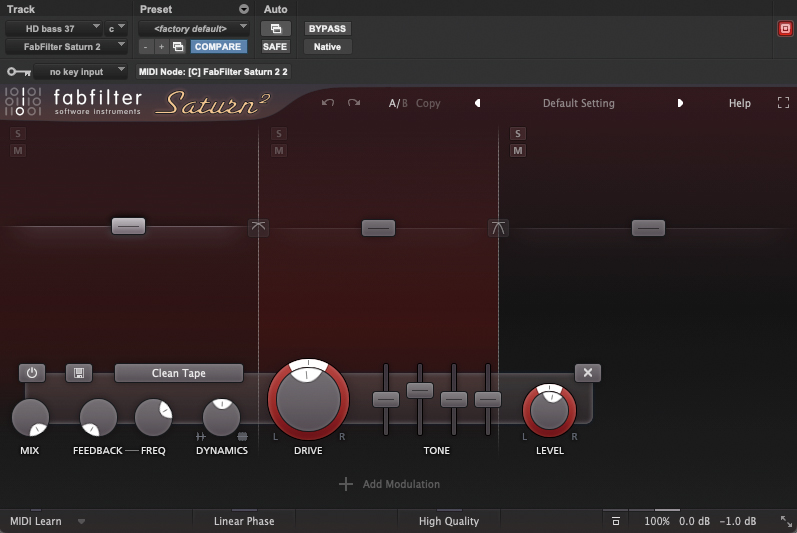Open the plug-in automation enable window icon
This screenshot has height=533, width=797.
click(275, 28)
